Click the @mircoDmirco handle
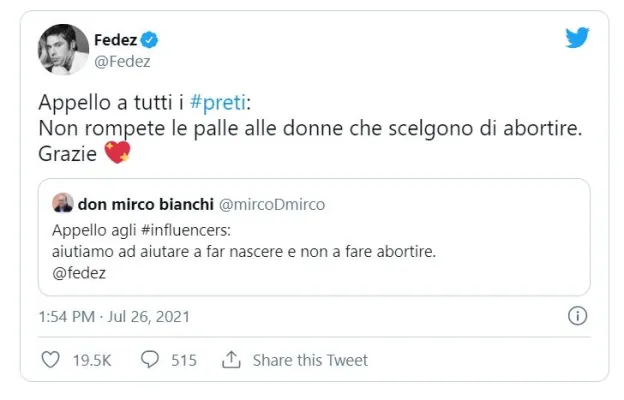The height and width of the screenshot is (400, 624). point(270,204)
